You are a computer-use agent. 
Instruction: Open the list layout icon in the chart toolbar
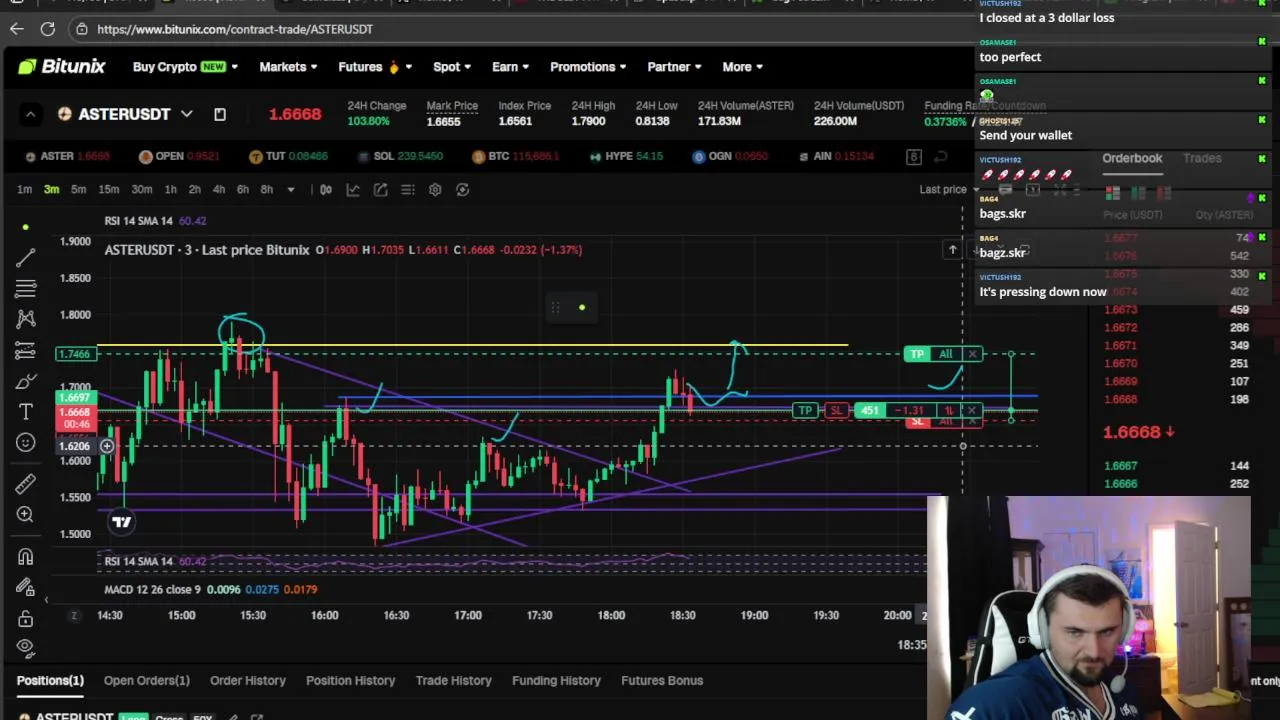pyautogui.click(x=408, y=190)
